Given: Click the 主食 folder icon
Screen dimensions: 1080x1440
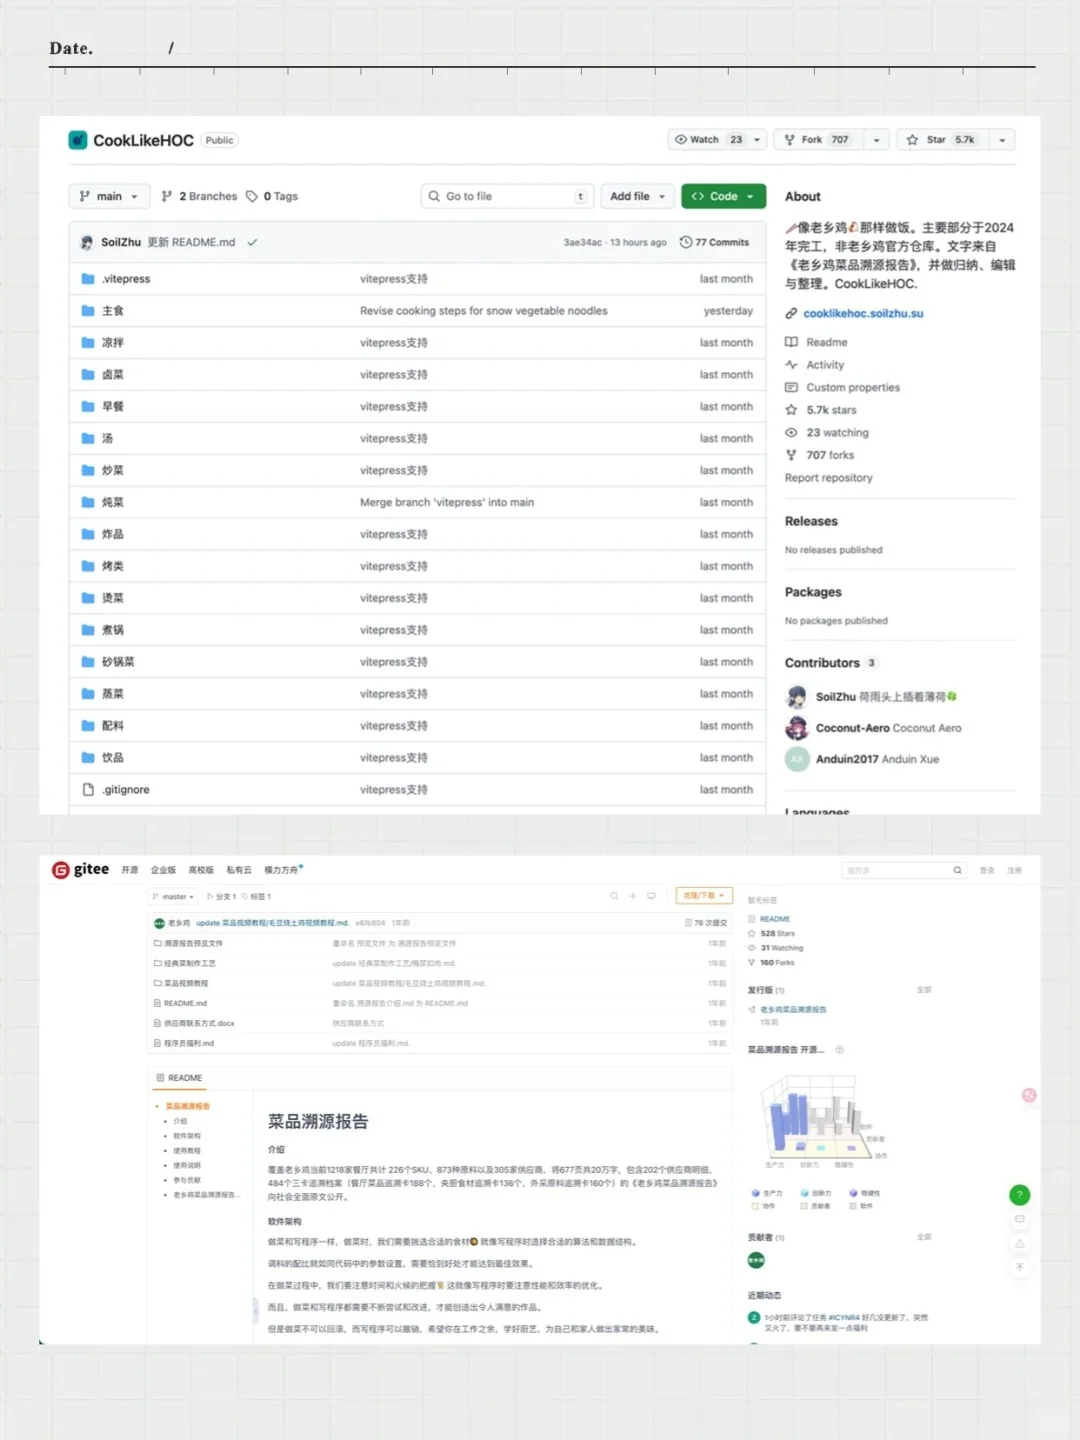Looking at the screenshot, I should [85, 310].
